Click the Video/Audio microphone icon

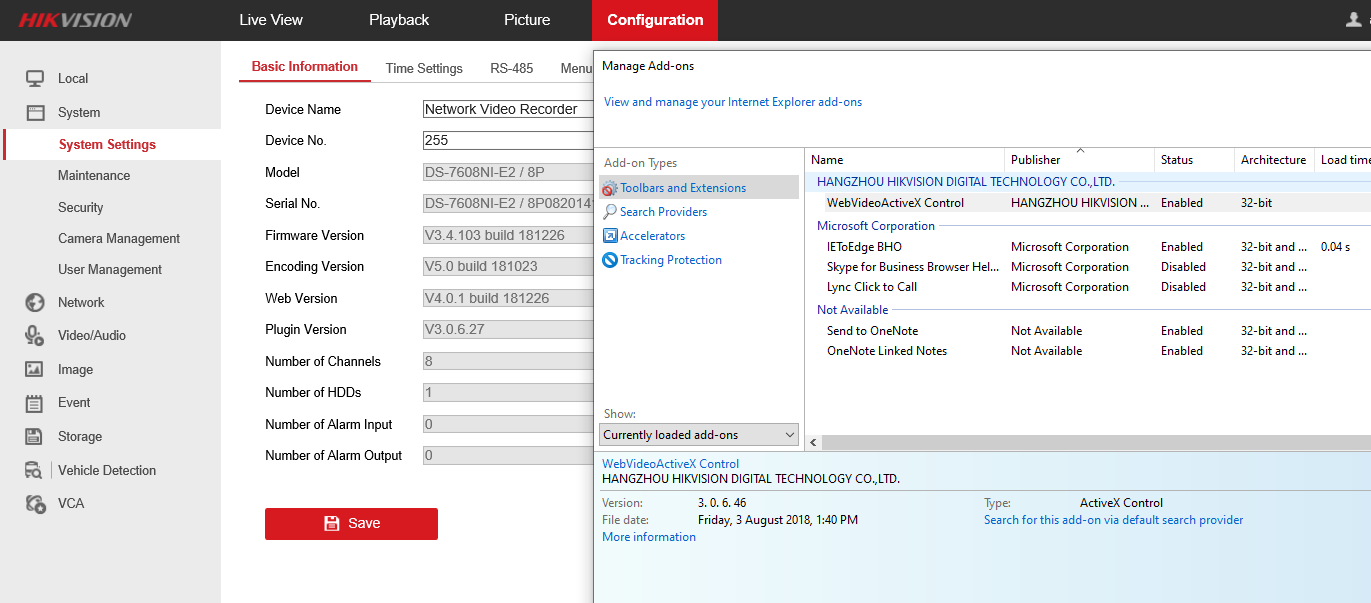click(35, 335)
